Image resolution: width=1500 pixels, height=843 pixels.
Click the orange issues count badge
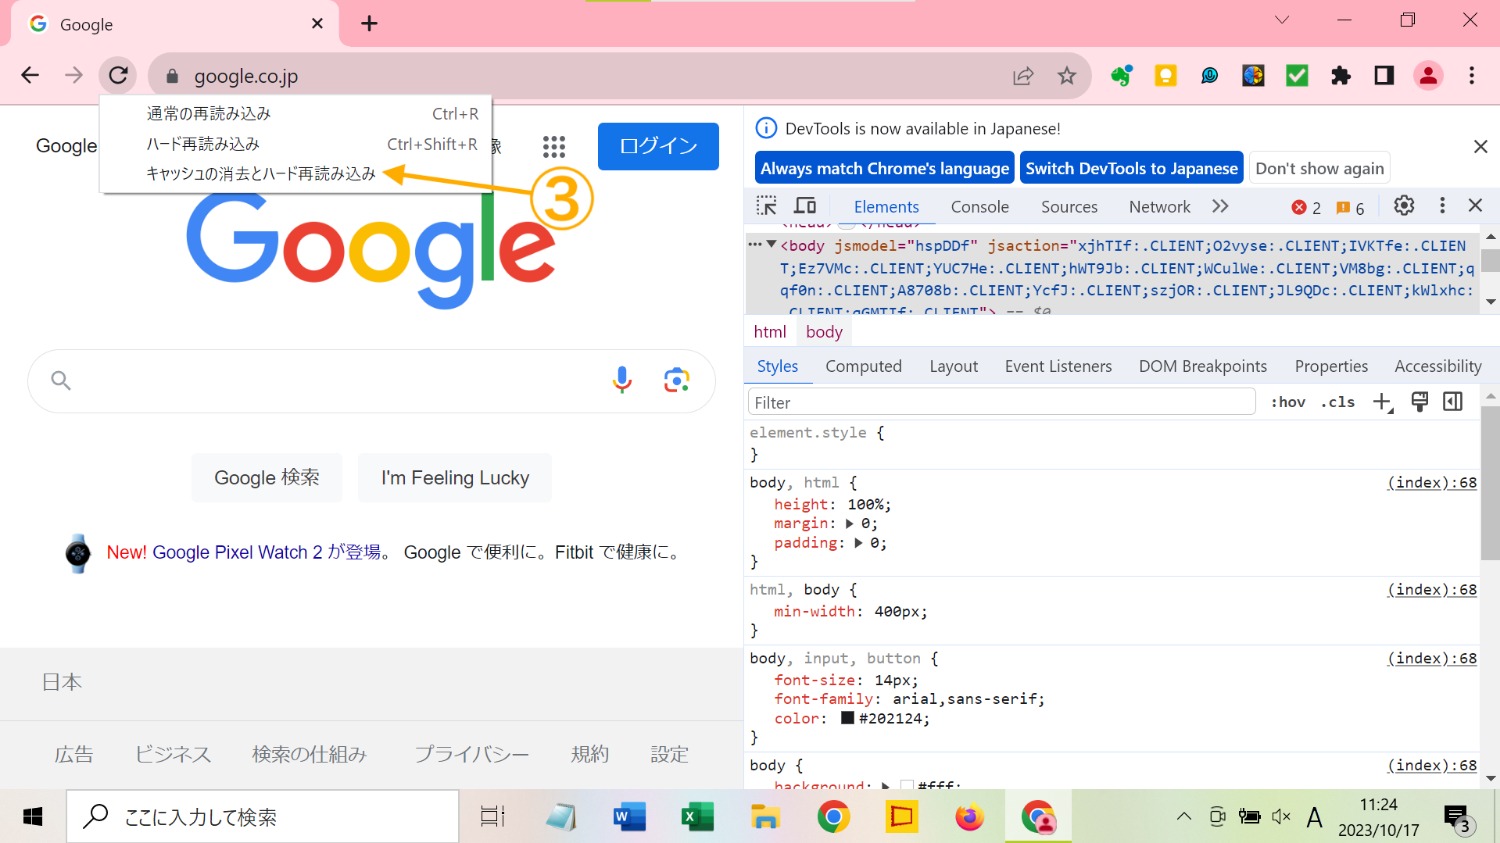1350,207
